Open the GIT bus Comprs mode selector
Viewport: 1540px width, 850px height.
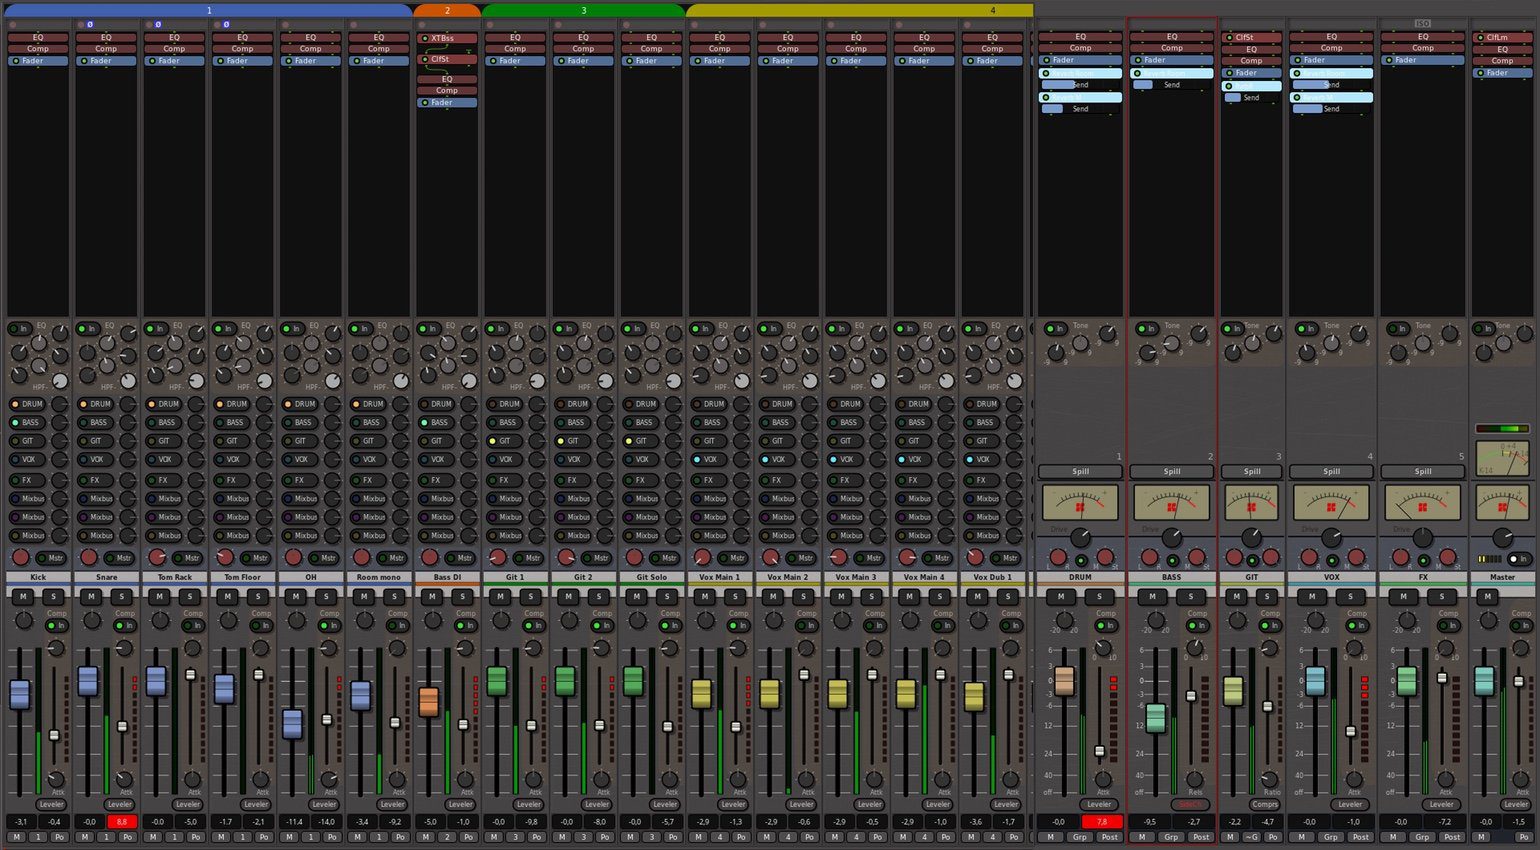pos(1265,804)
